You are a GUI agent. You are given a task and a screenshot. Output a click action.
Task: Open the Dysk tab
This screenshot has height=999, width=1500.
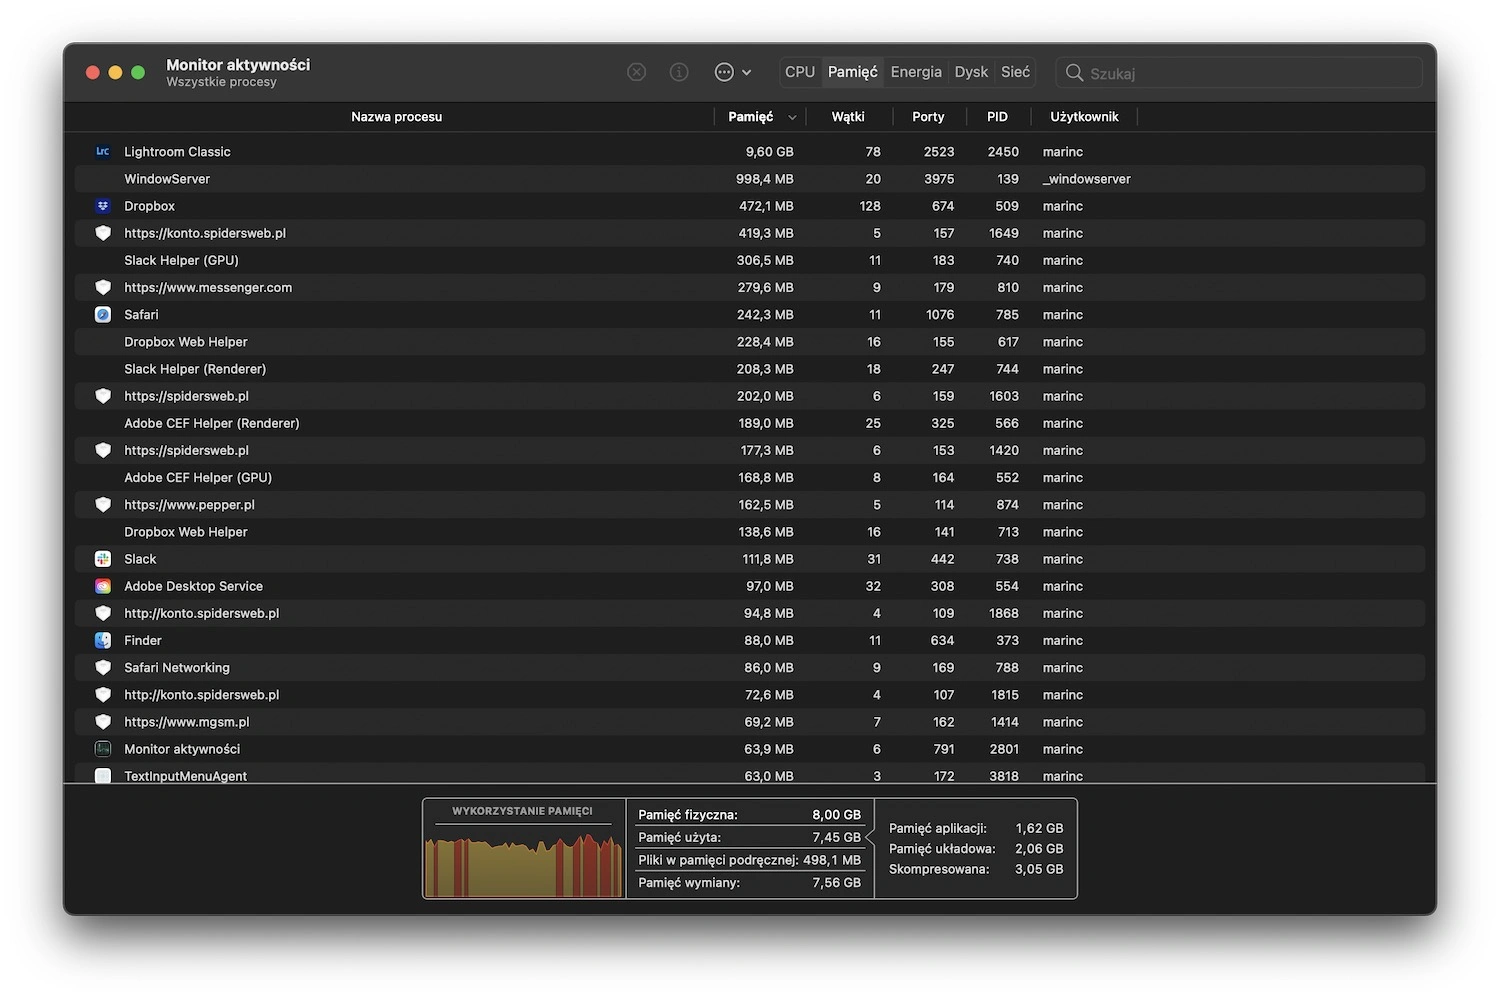[971, 72]
